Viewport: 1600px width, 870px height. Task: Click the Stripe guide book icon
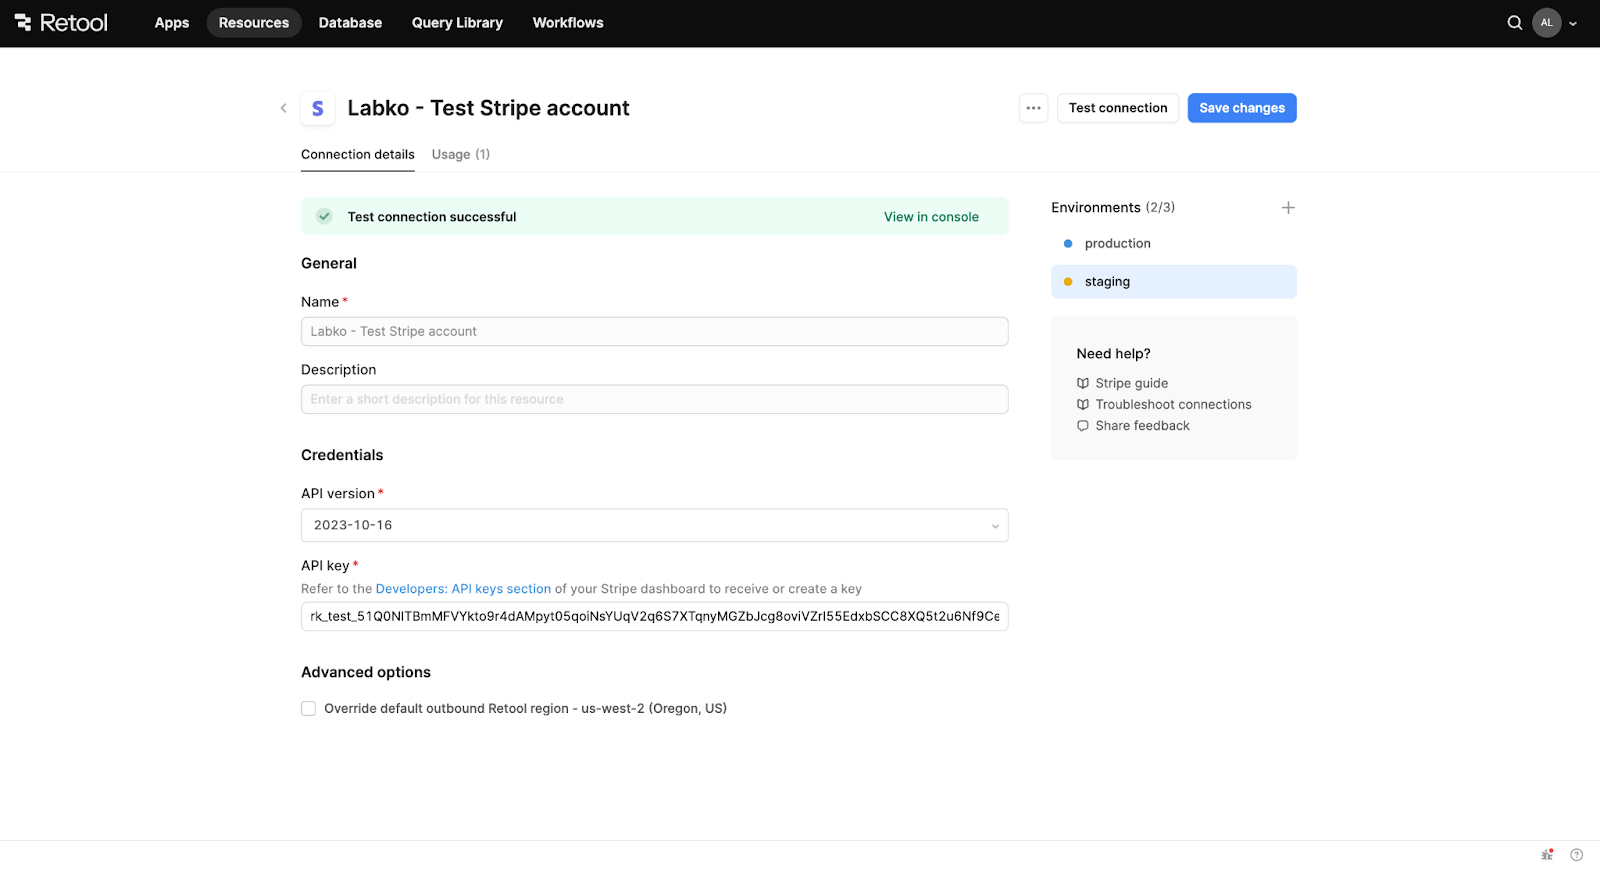(1082, 383)
